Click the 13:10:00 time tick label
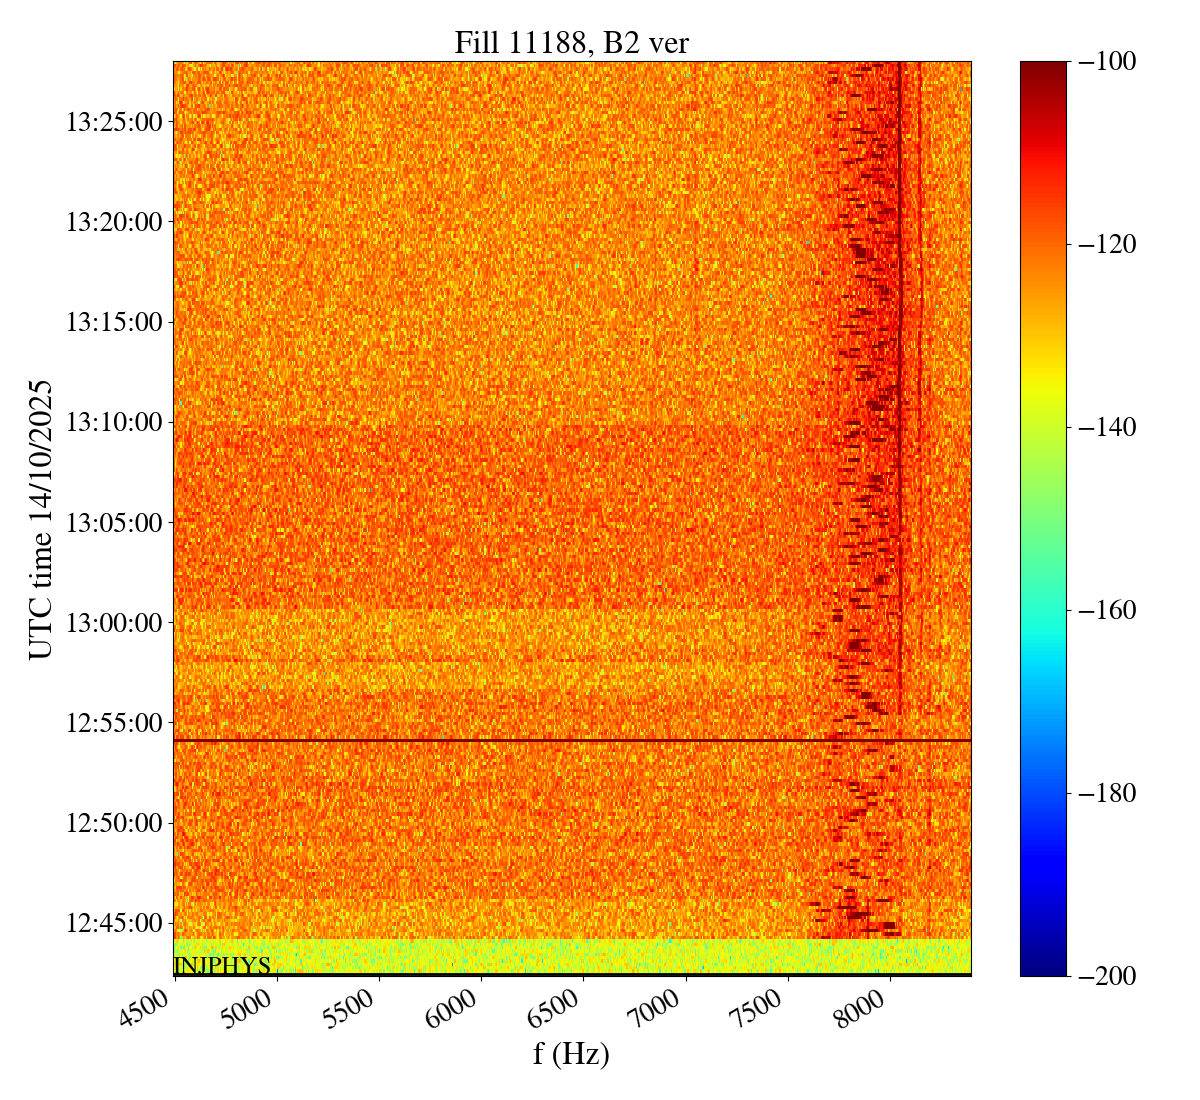Image resolution: width=1200 pixels, height=1100 pixels. coord(114,422)
